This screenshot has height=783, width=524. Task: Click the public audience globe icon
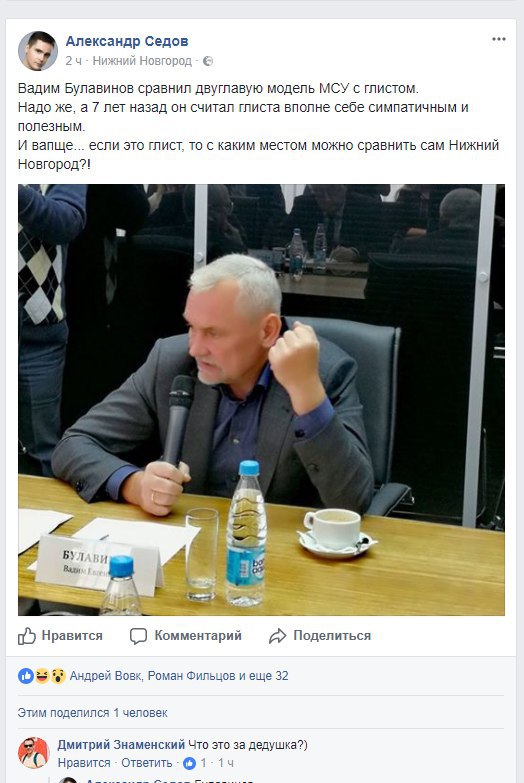coord(208,61)
